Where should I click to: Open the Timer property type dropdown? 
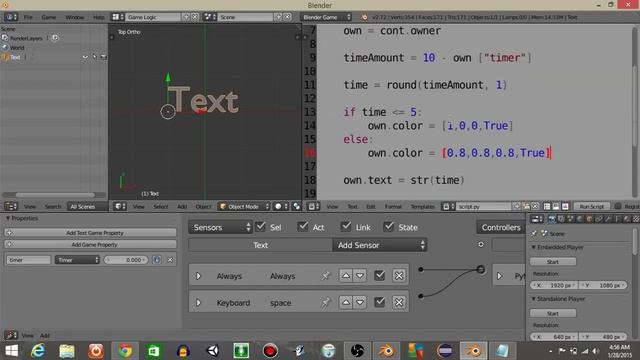point(77,260)
